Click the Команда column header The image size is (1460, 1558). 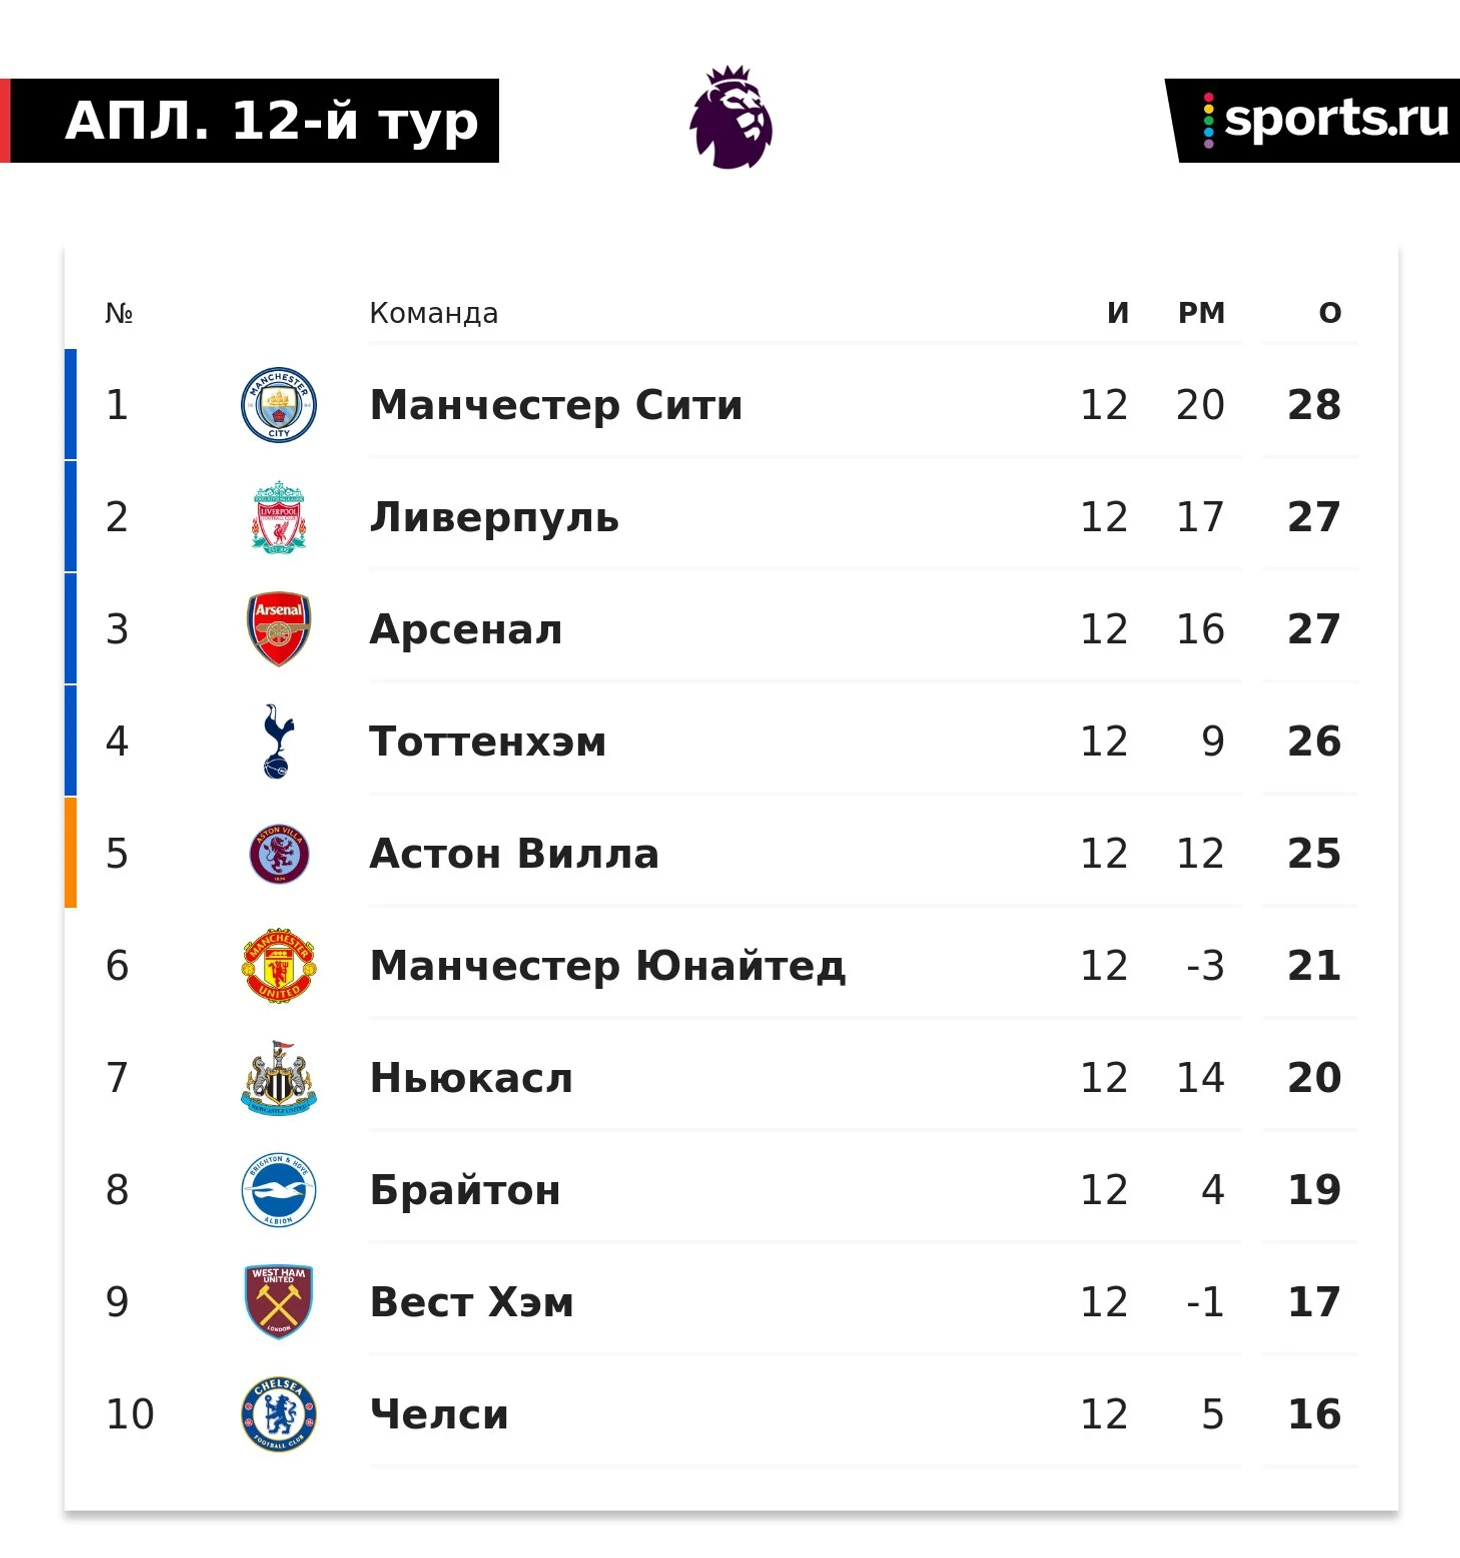(434, 313)
